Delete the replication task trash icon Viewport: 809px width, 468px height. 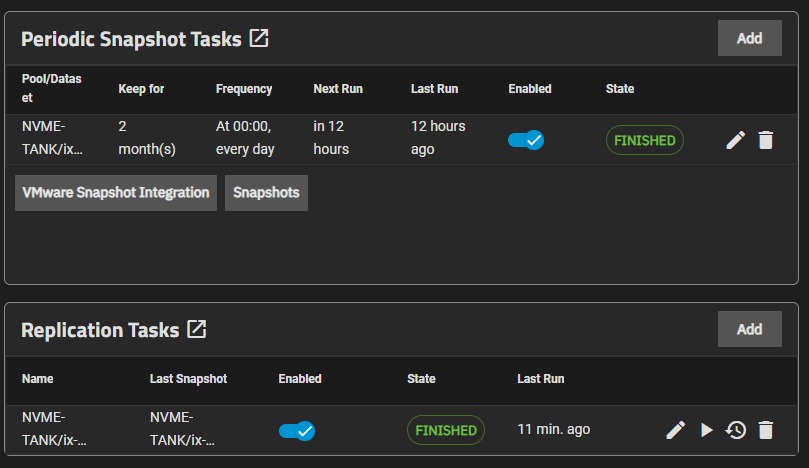click(766, 430)
